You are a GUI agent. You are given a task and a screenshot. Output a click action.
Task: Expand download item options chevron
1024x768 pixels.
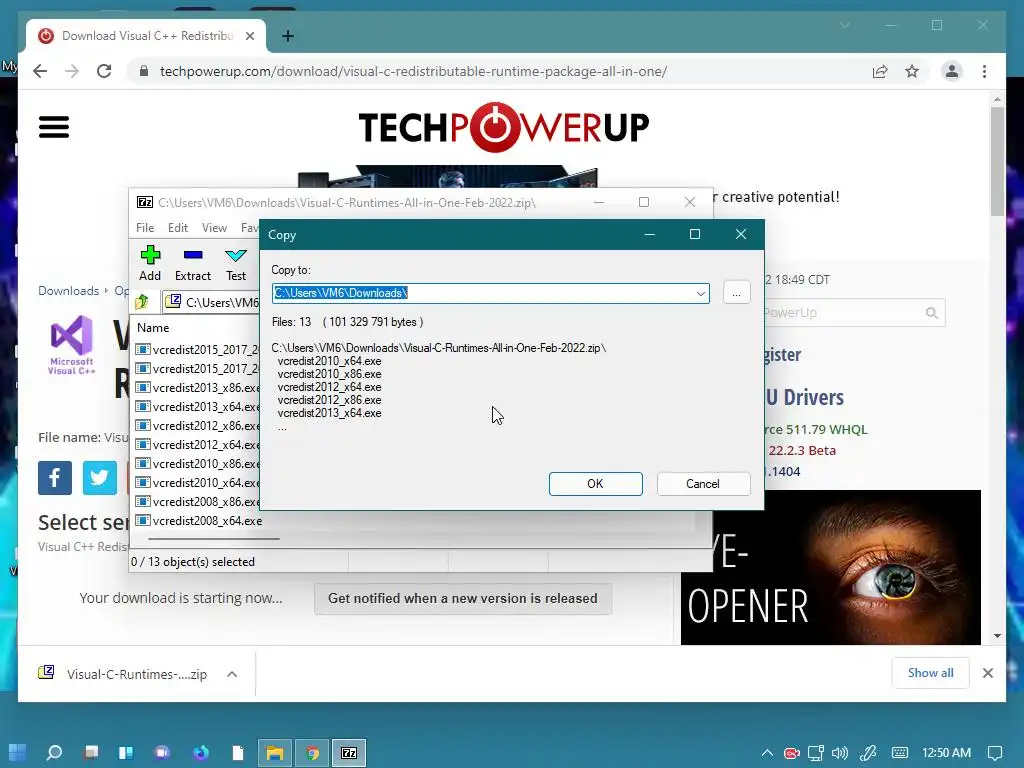click(x=232, y=675)
